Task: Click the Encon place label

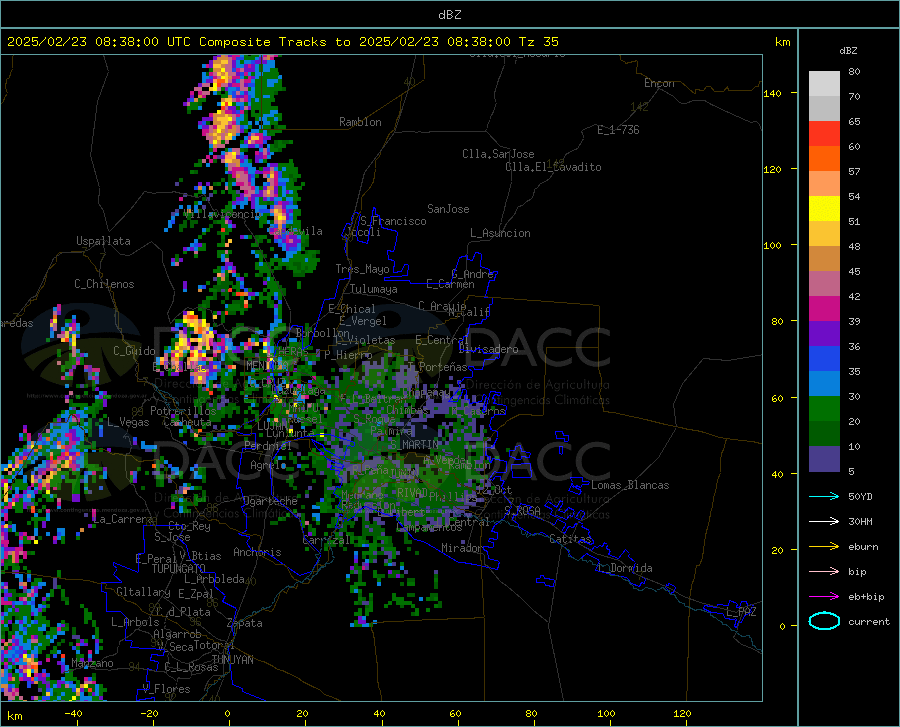Action: pyautogui.click(x=659, y=83)
